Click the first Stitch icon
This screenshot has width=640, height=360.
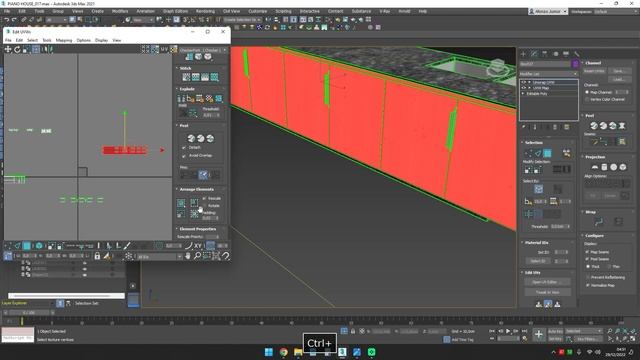coord(186,77)
